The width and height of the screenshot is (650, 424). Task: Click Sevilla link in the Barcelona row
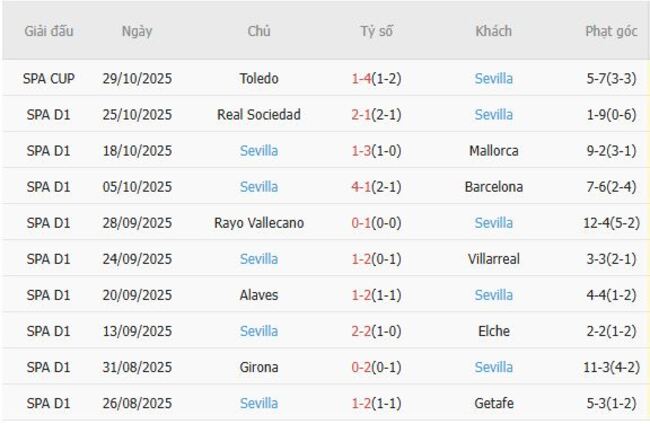[259, 187]
